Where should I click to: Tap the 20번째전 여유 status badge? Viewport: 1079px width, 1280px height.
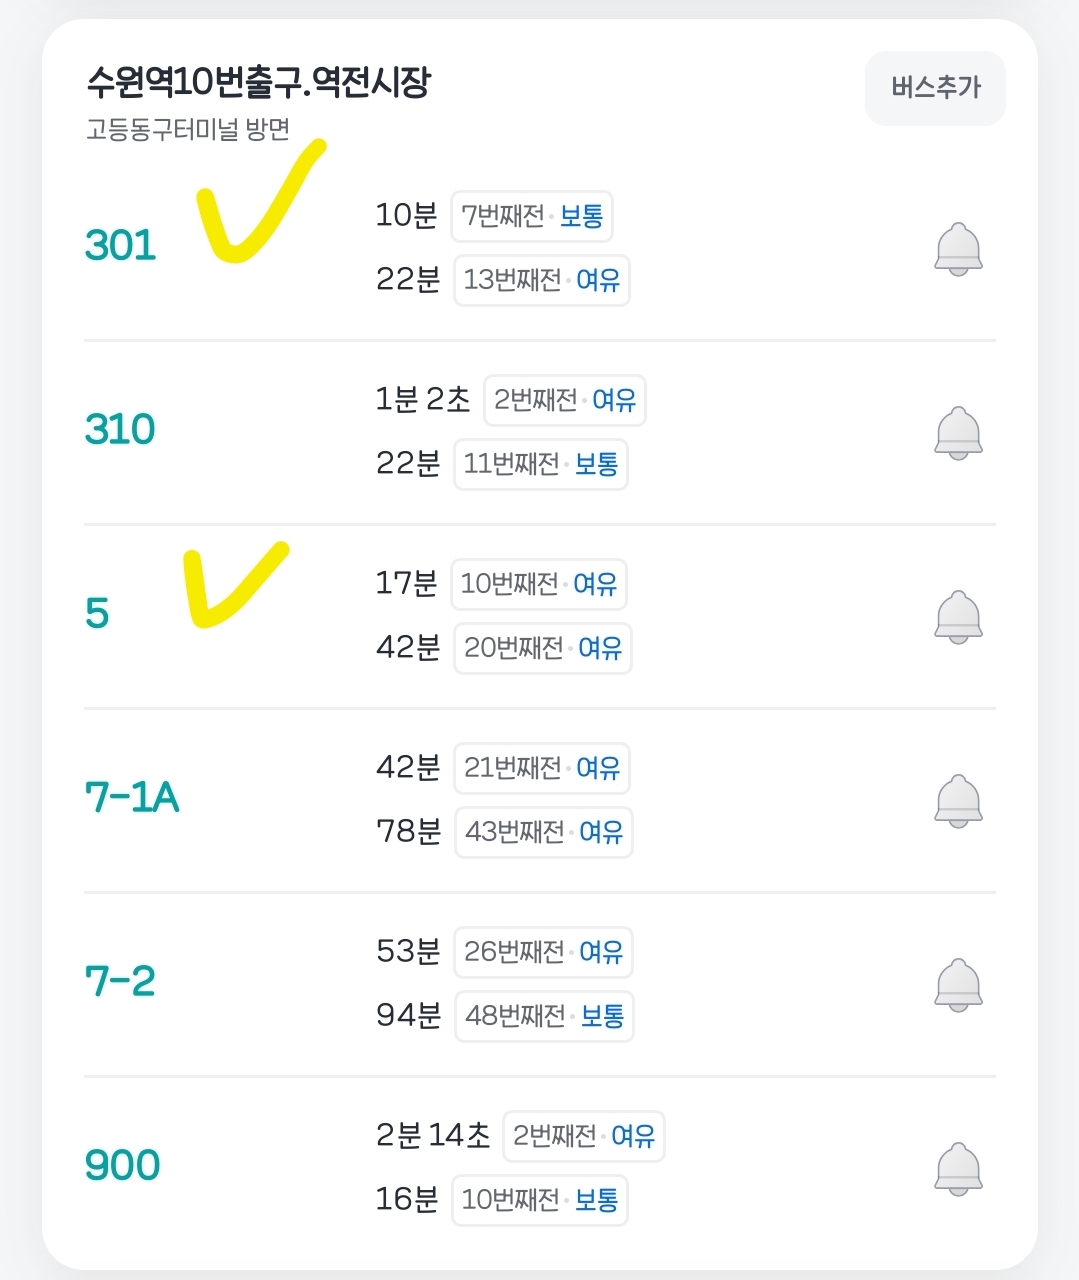[543, 648]
